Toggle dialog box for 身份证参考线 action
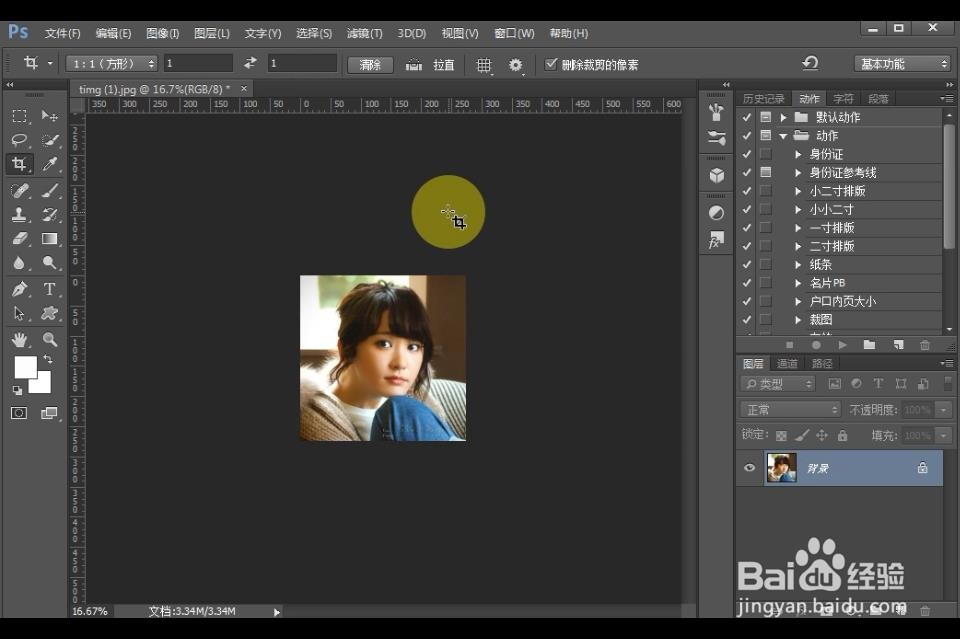Screen dimensions: 960x639 [765, 172]
